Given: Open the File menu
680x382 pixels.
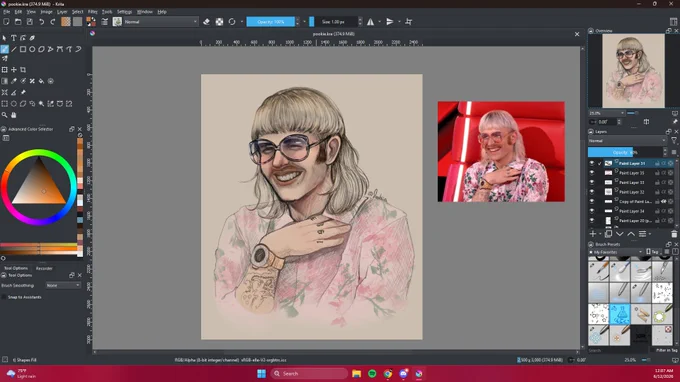Looking at the screenshot, I should click(x=7, y=12).
